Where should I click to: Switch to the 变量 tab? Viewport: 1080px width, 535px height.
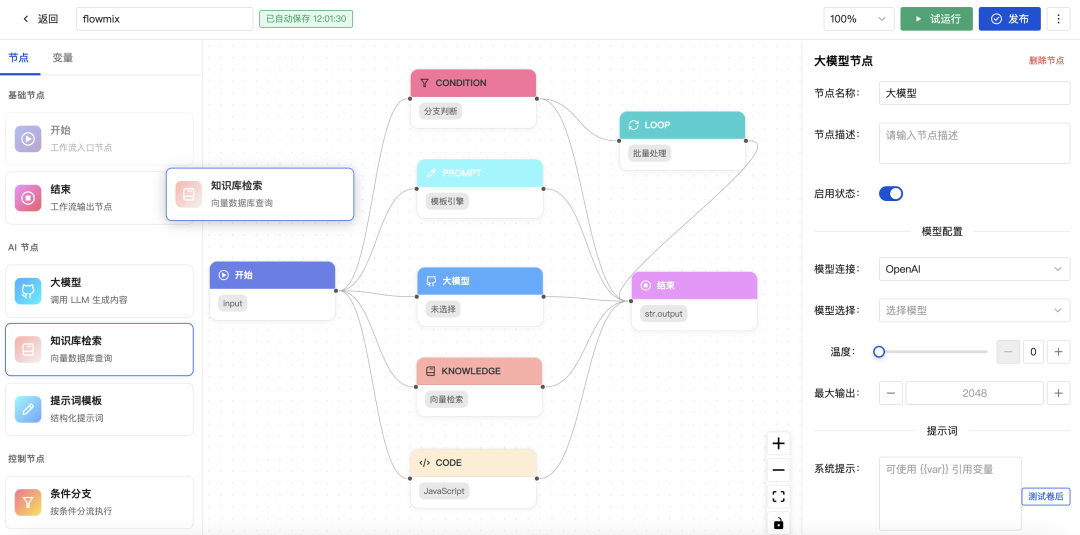click(63, 58)
